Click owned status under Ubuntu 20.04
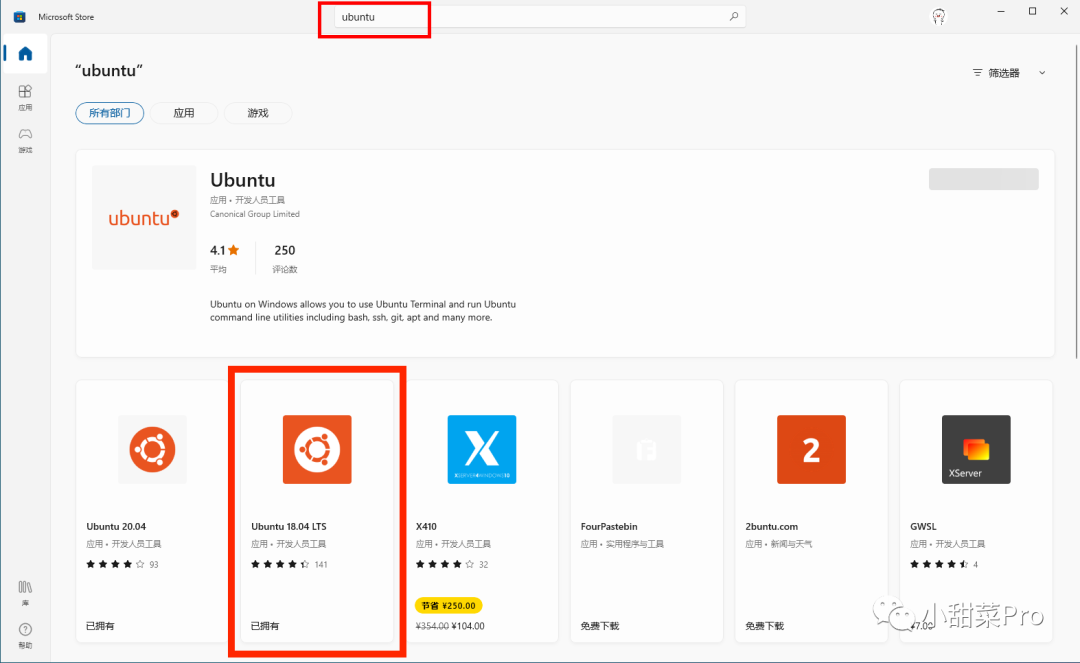 click(100, 627)
